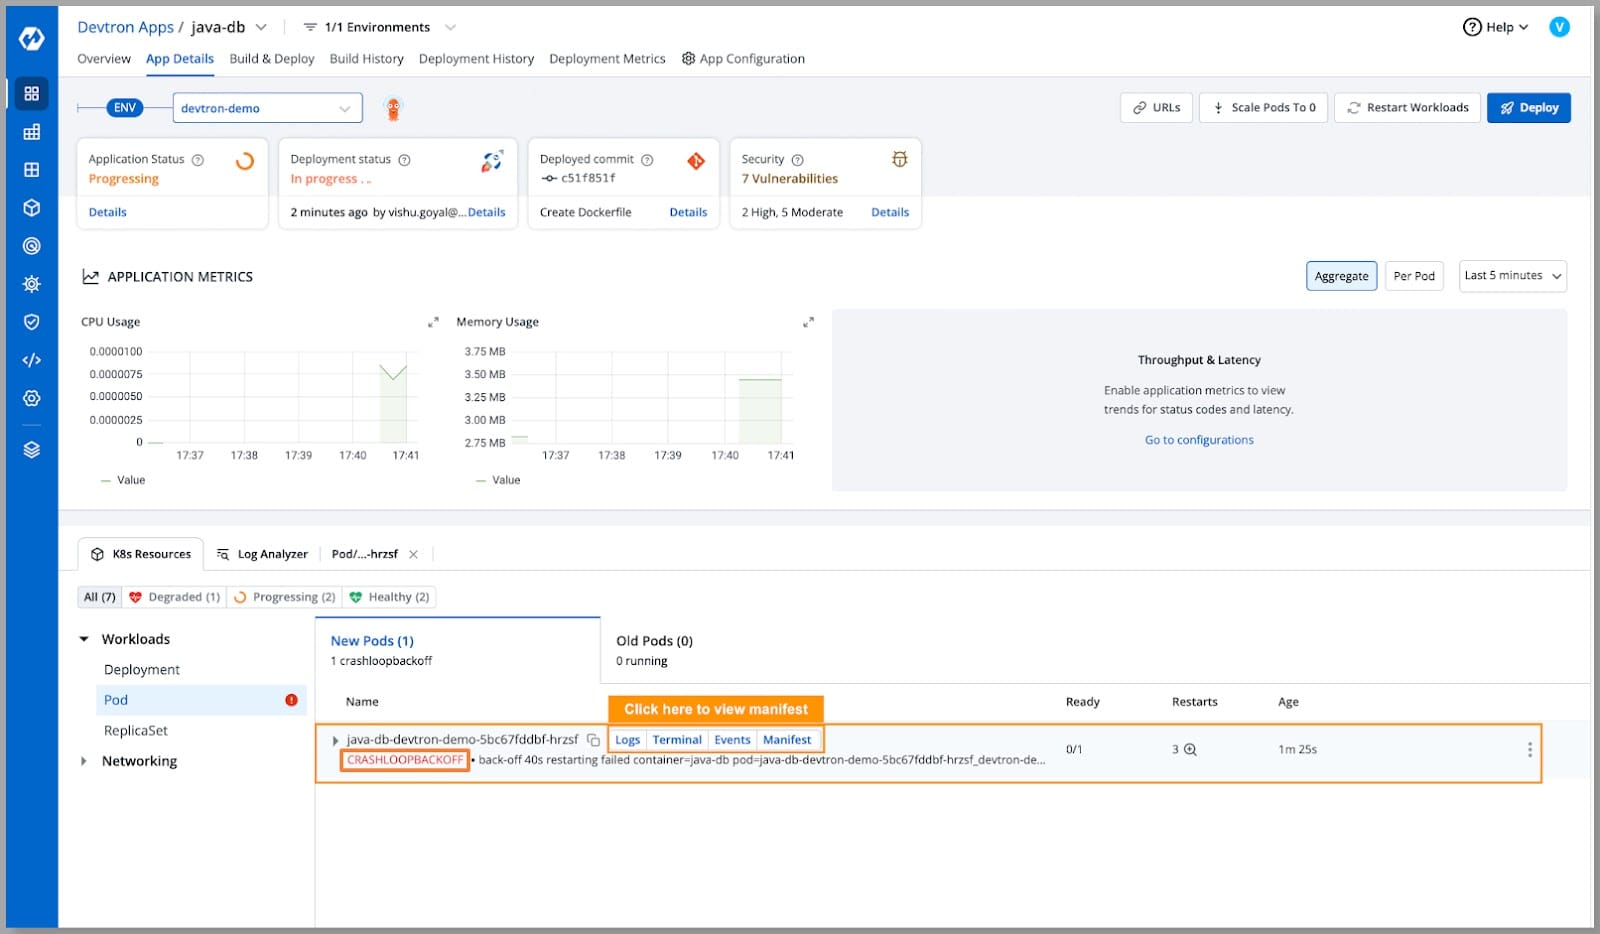Expand the CPU Usage chart

click(x=433, y=322)
